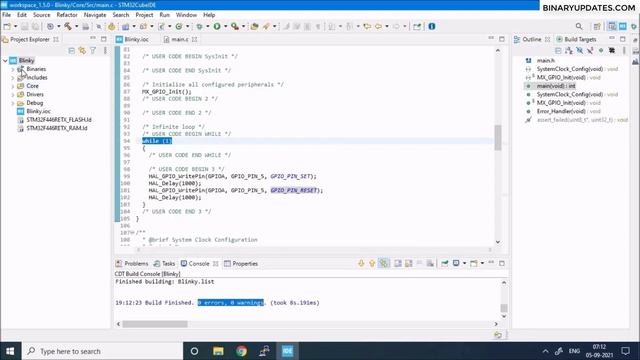Viewport: 640px width, 360px height.
Task: Click the Save All toolbar icon
Action: tap(35, 27)
